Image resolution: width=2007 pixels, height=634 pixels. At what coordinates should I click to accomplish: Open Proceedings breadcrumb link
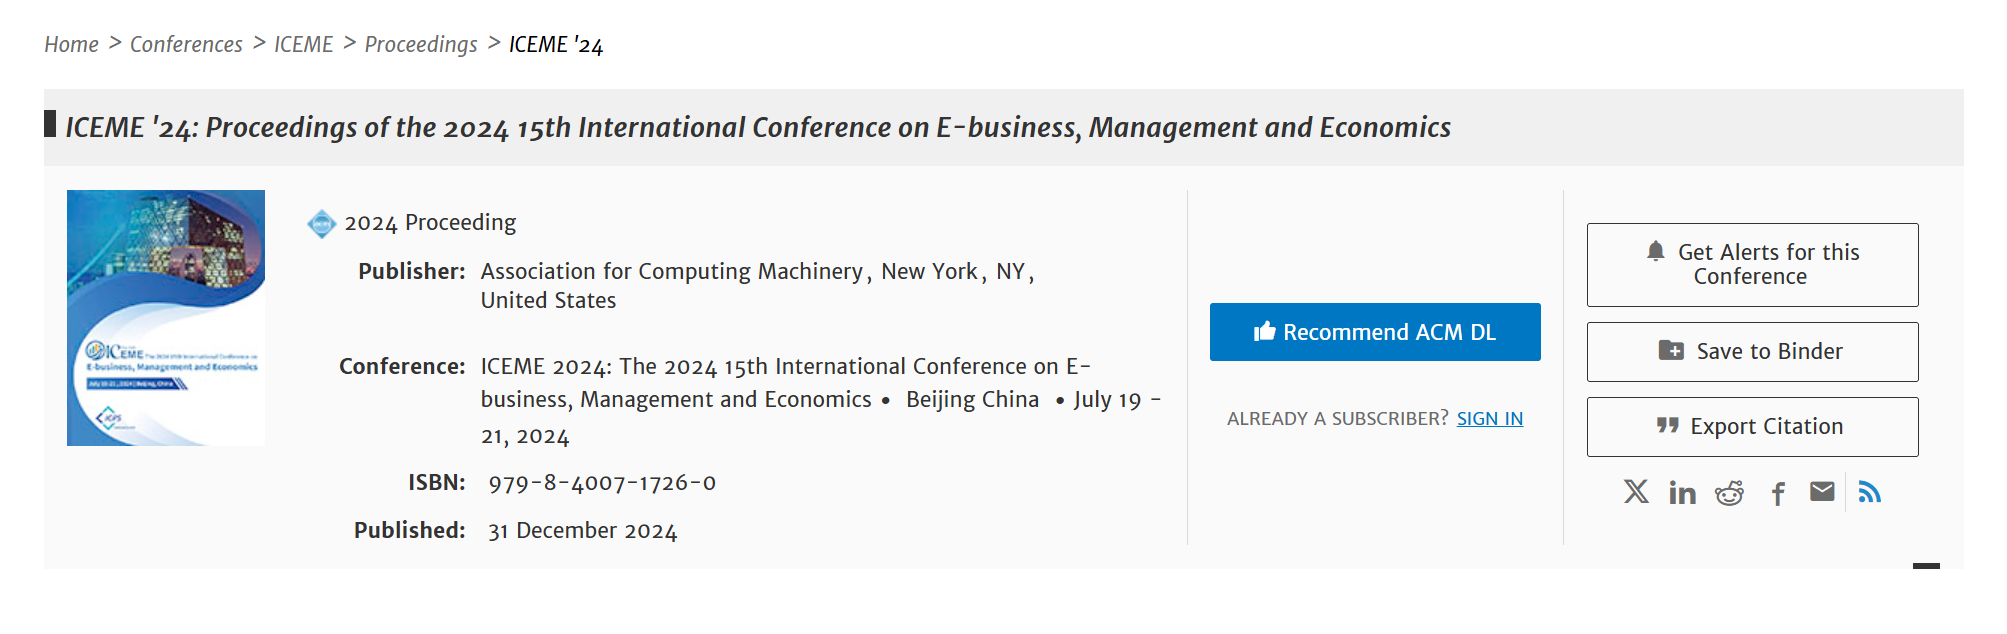(421, 45)
